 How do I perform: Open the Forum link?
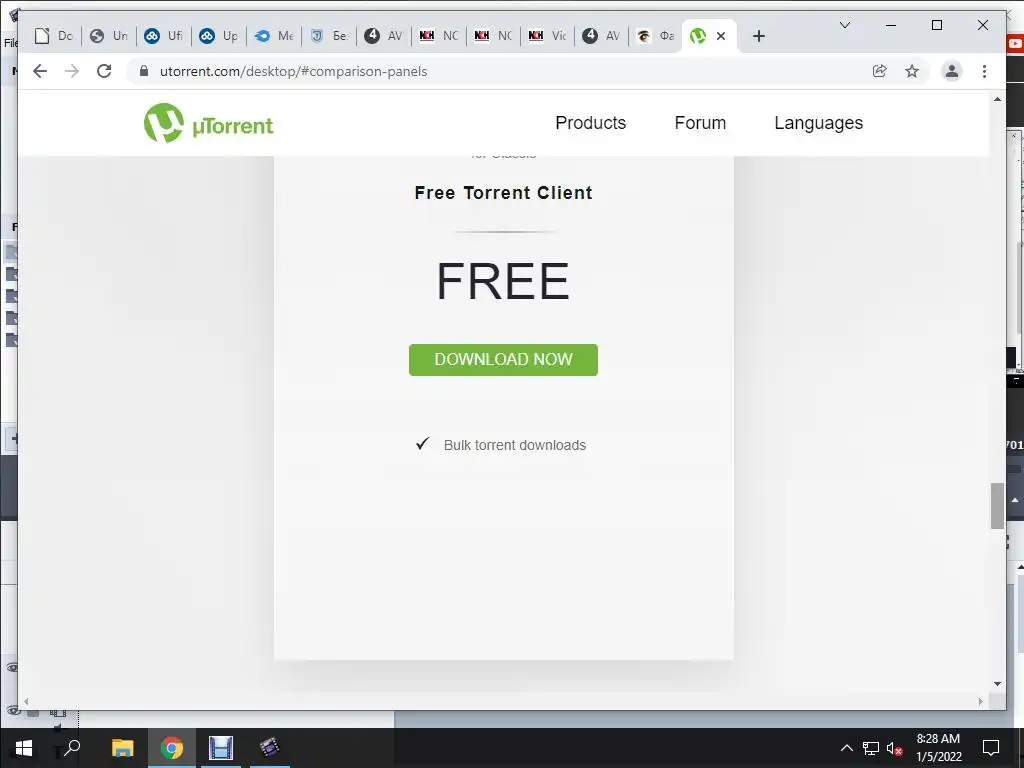pyautogui.click(x=700, y=123)
